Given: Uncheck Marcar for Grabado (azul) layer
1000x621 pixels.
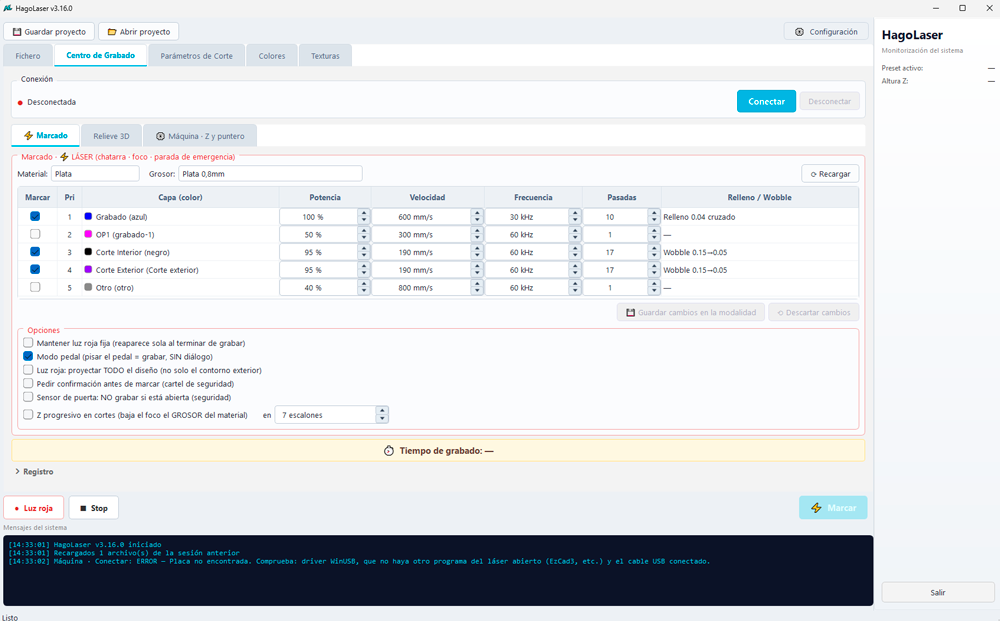Looking at the screenshot, I should (x=35, y=217).
